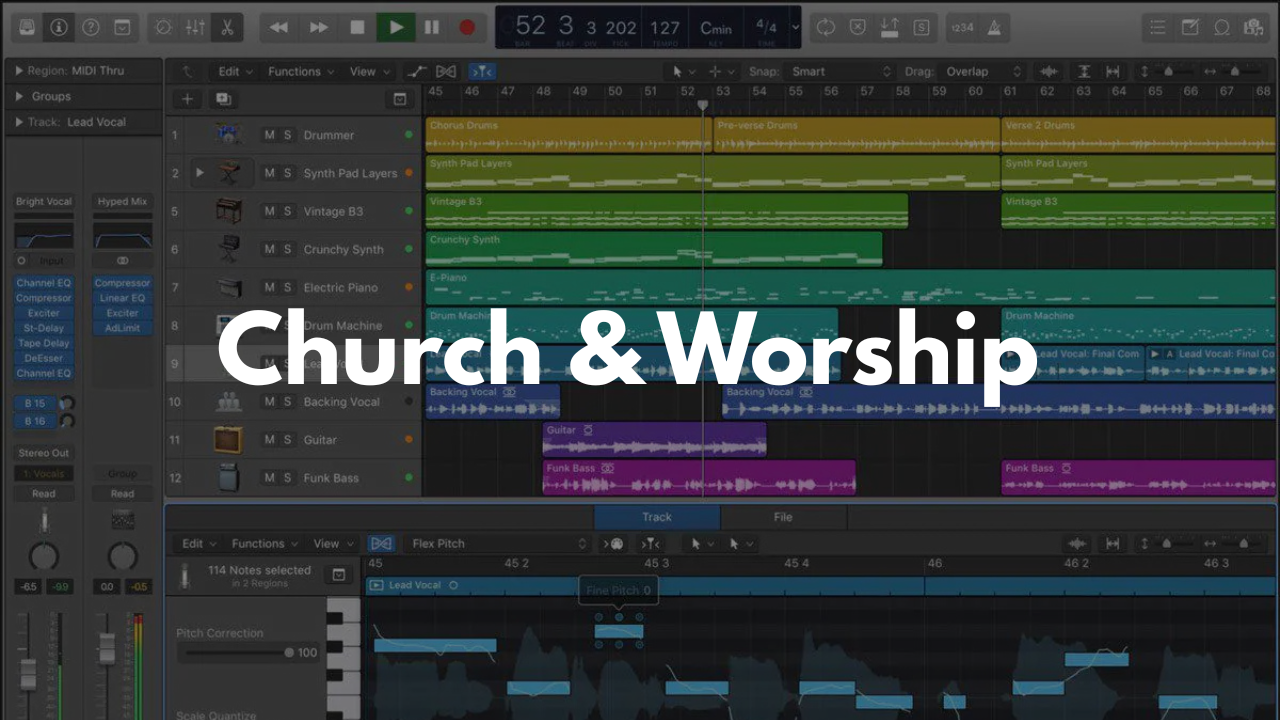Click the Fast Forward transport button

tap(318, 27)
